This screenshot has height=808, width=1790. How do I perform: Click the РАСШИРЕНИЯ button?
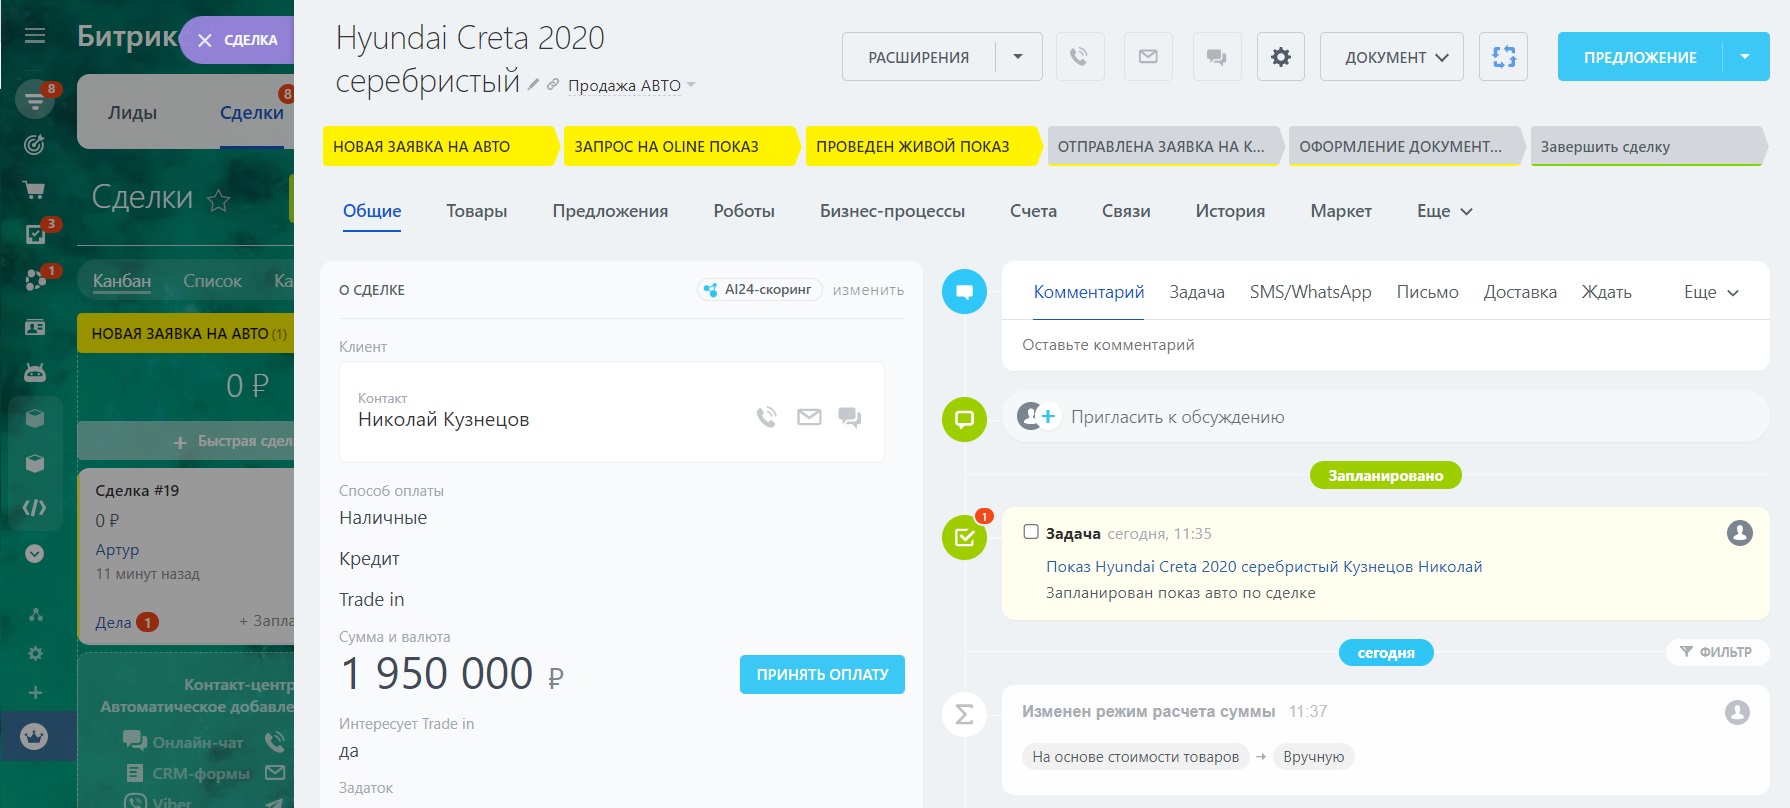918,57
